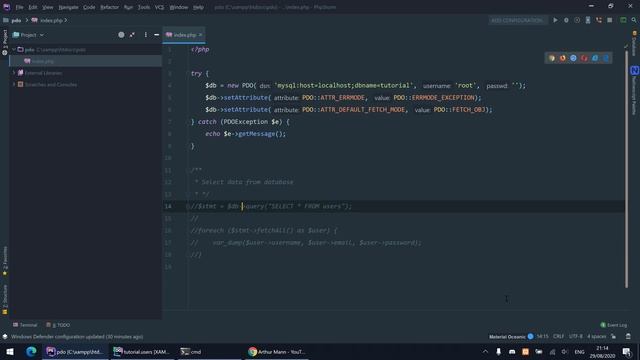Toggle read-only lock icon in status bar
Viewport: 640px width, 360px height.
pyautogui.click(x=613, y=337)
